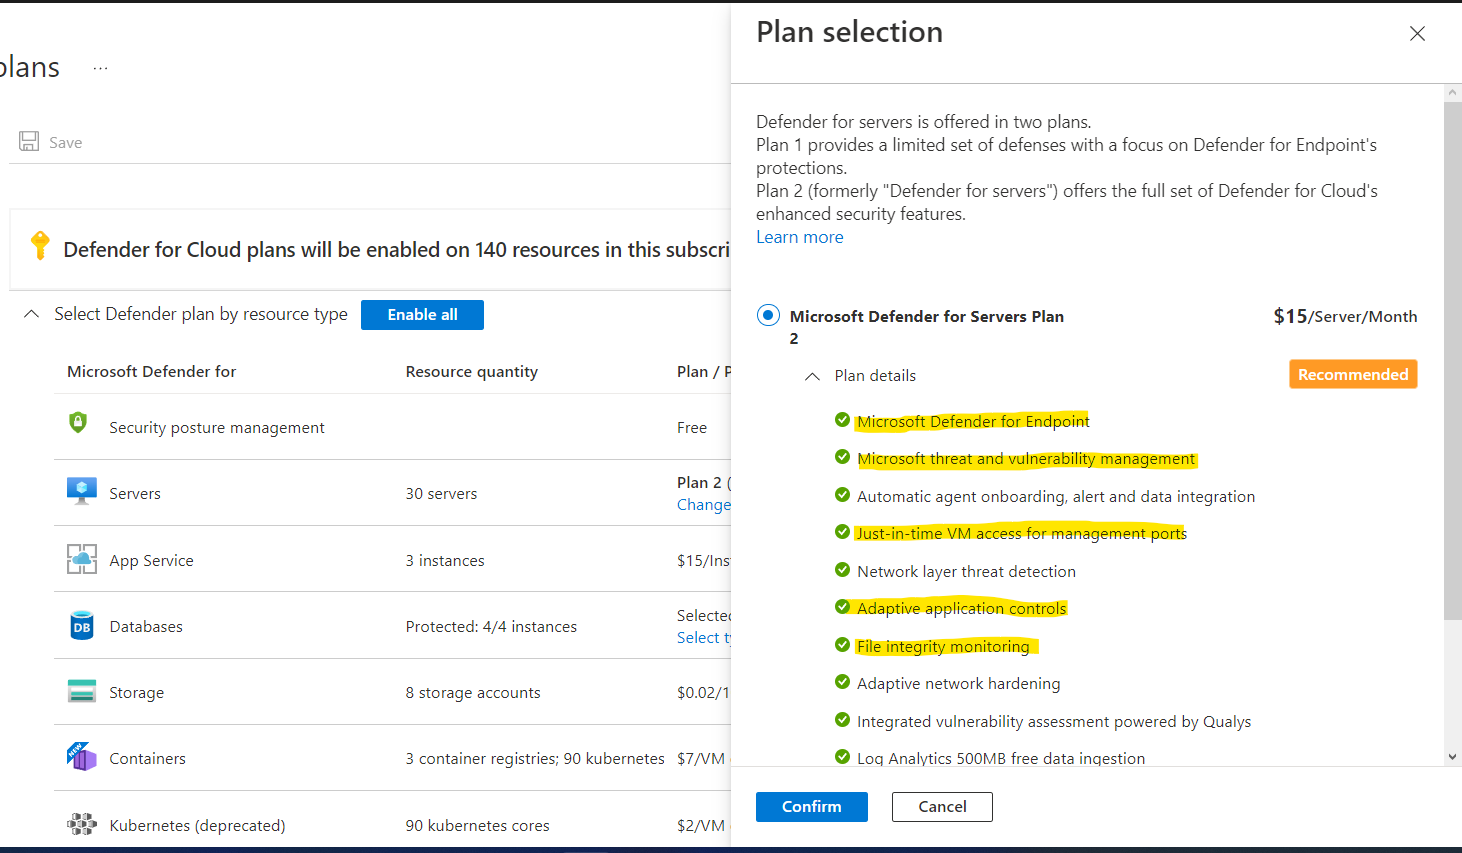Screen dimensions: 1462x853
Task: Click the scroll down arrow in plan panel
Action: pyautogui.click(x=1453, y=757)
